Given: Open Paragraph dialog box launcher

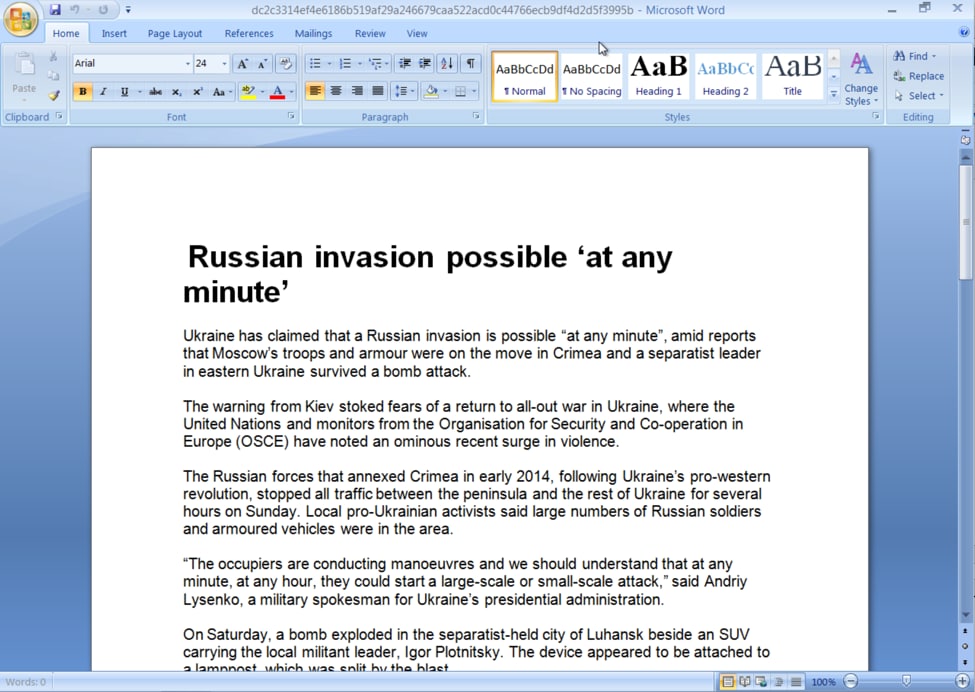Looking at the screenshot, I should pyautogui.click(x=476, y=116).
